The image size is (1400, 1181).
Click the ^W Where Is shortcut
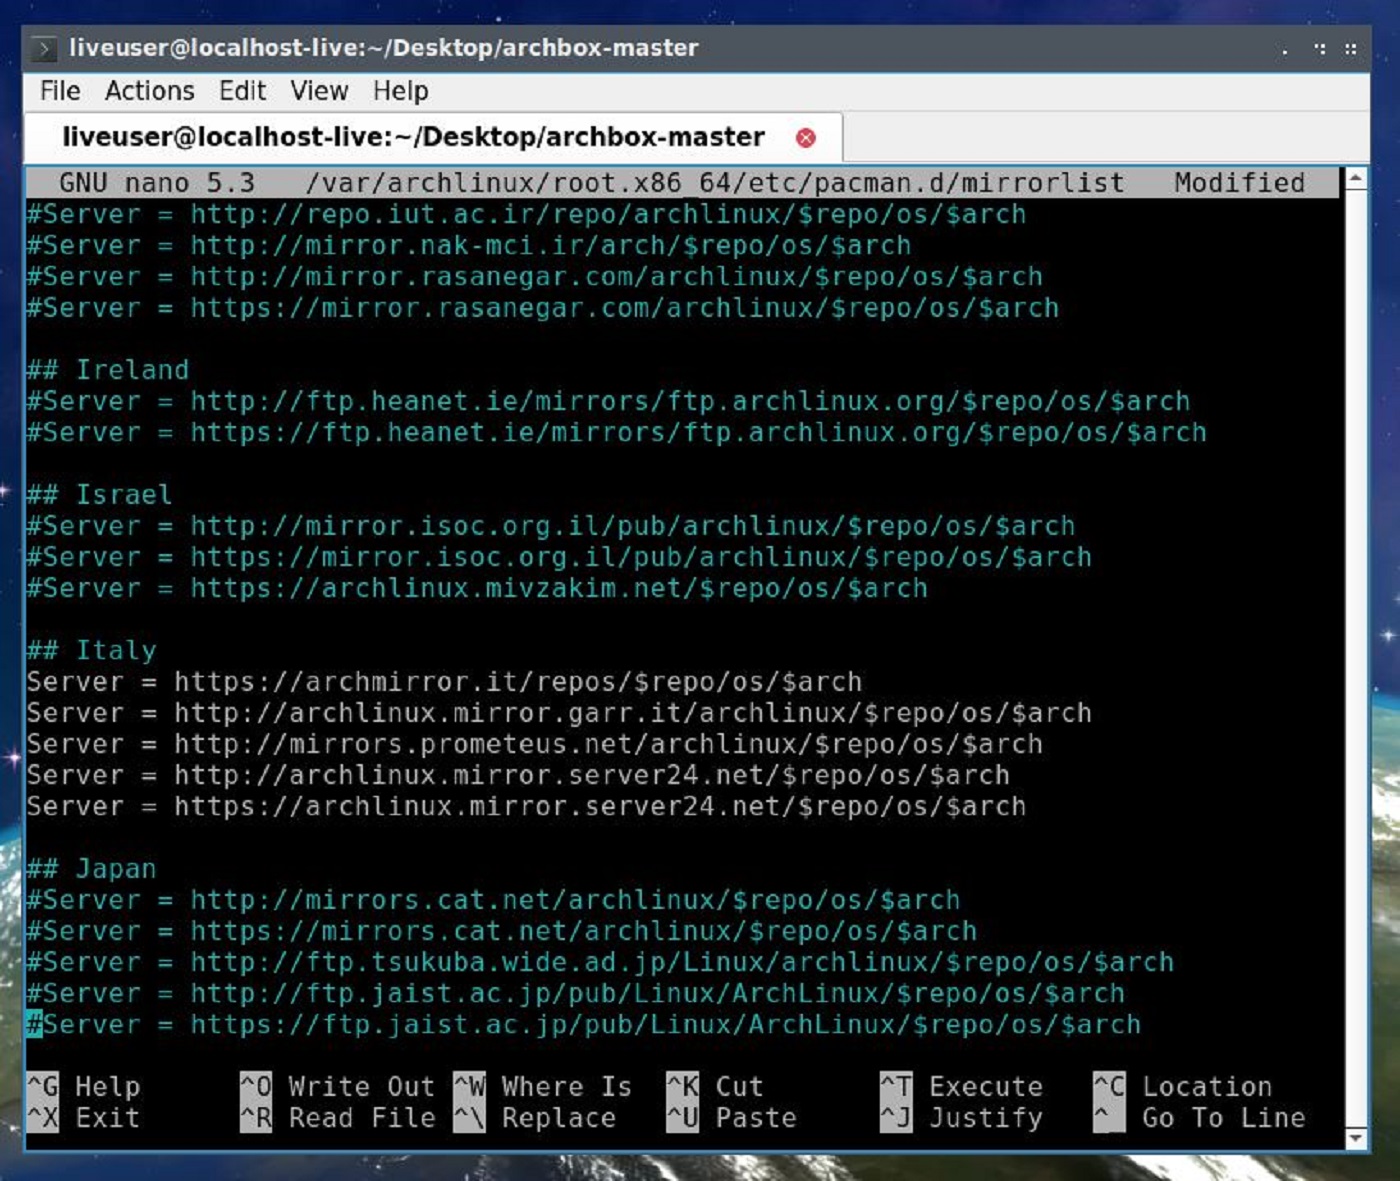[545, 1086]
